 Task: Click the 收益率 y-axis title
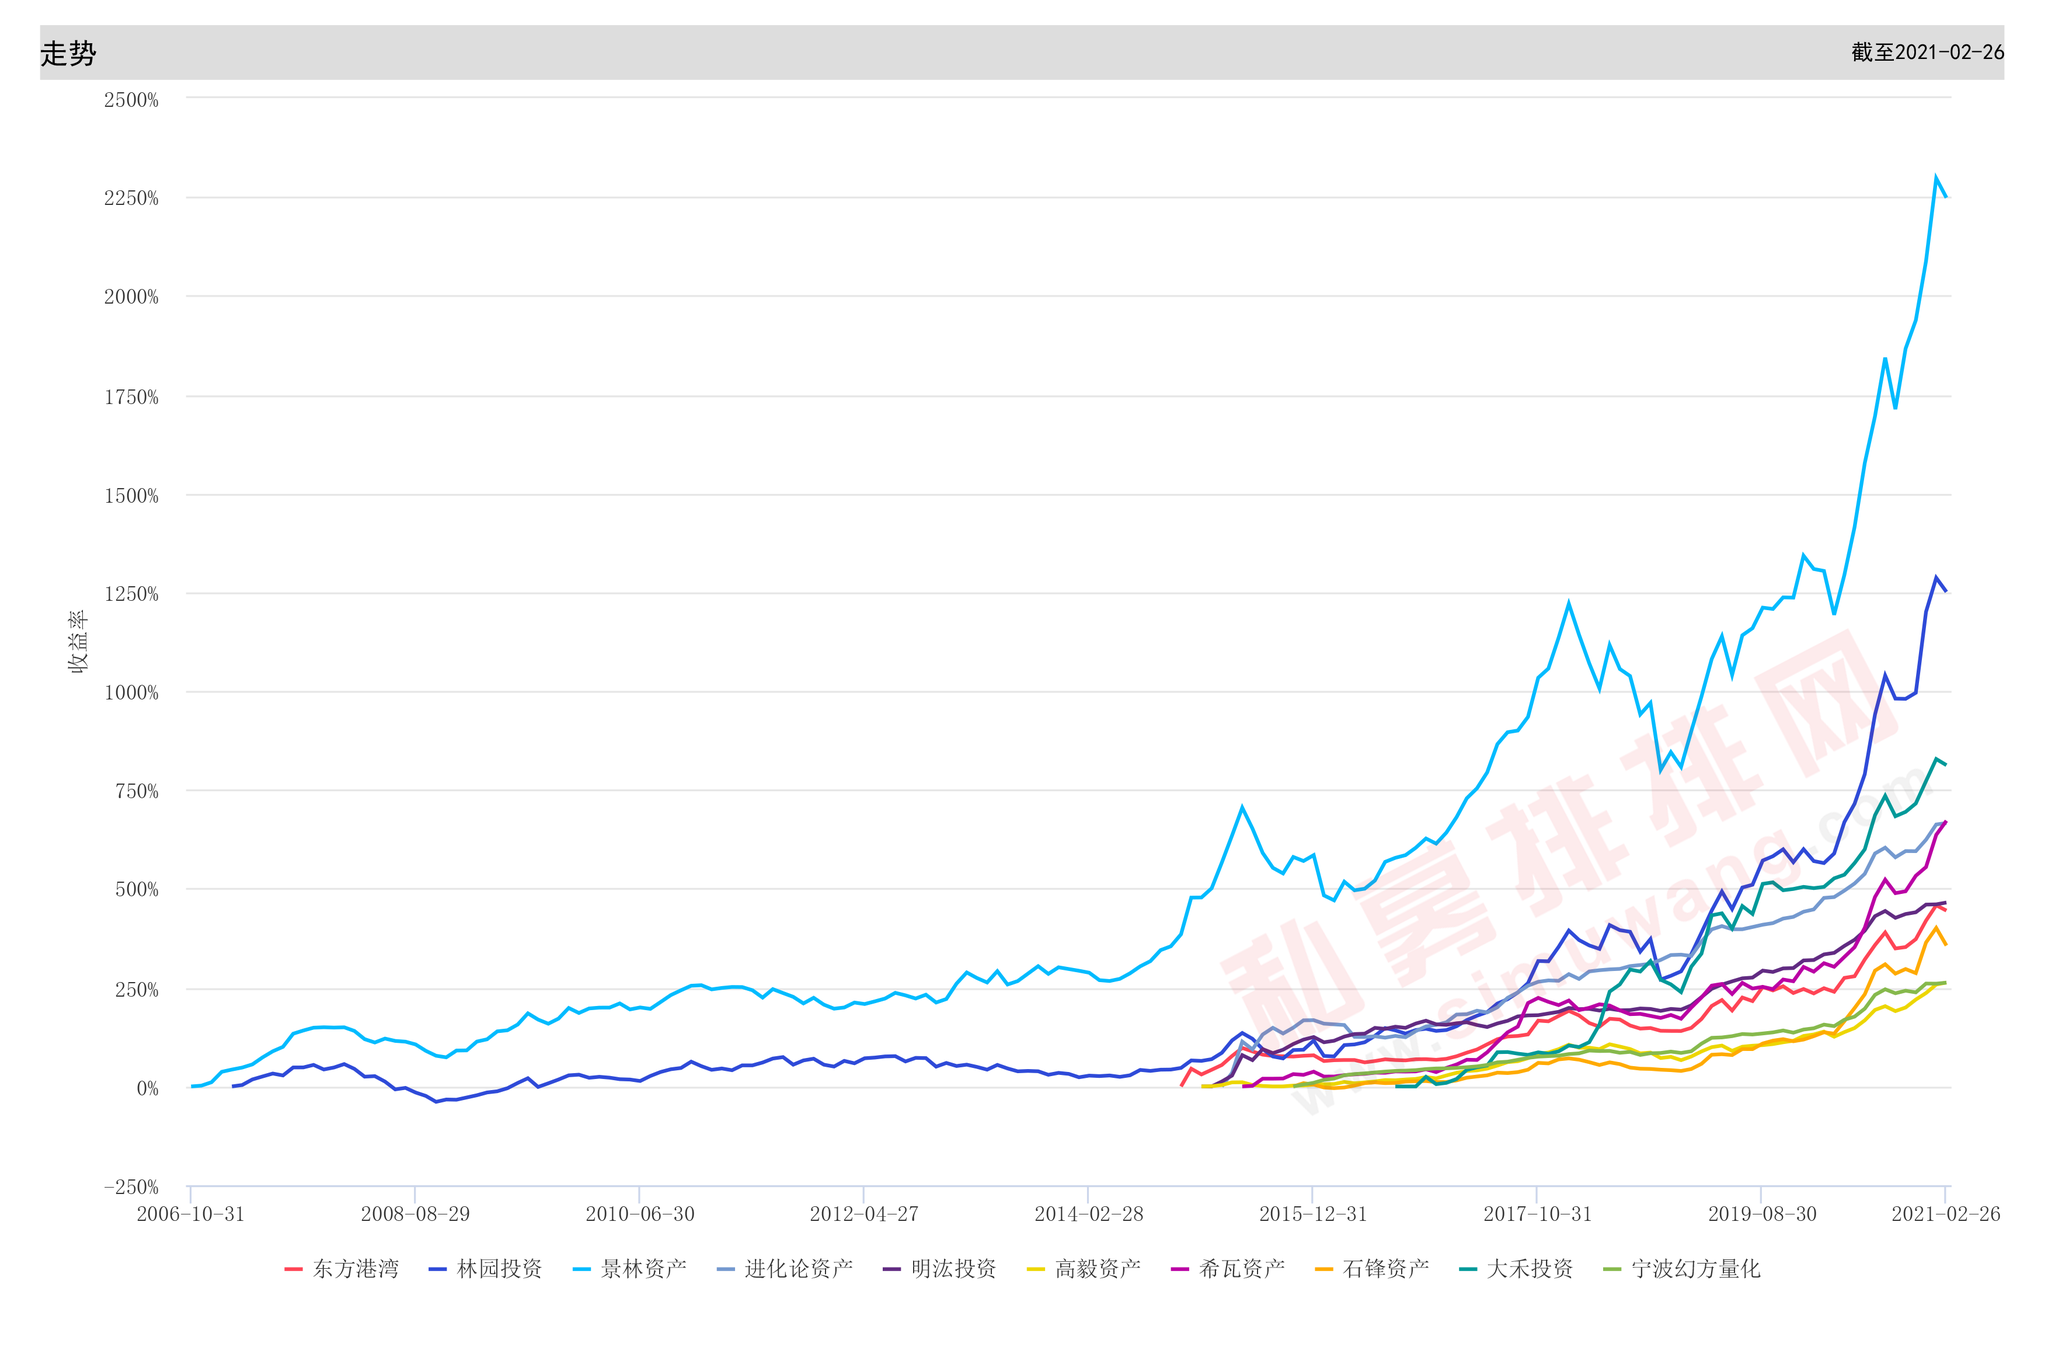coord(78,641)
